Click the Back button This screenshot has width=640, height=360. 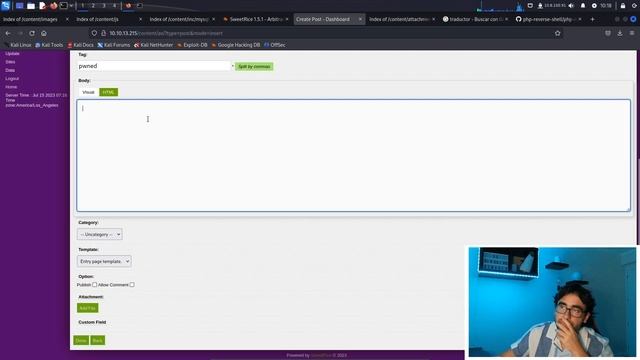click(98, 340)
